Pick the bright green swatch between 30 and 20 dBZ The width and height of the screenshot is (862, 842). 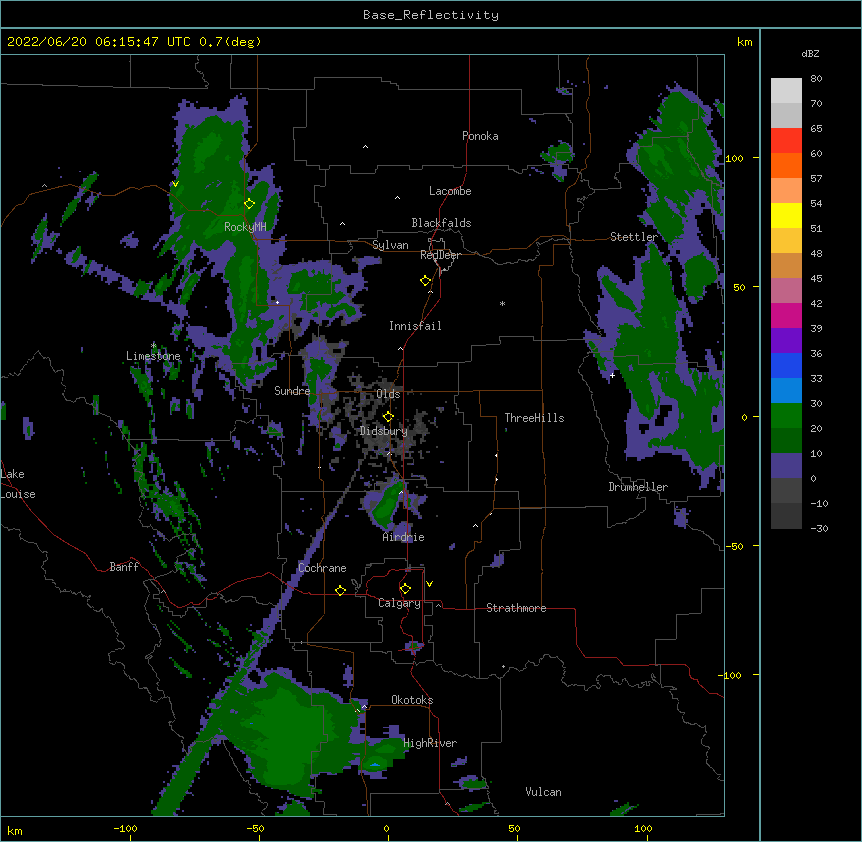[786, 416]
